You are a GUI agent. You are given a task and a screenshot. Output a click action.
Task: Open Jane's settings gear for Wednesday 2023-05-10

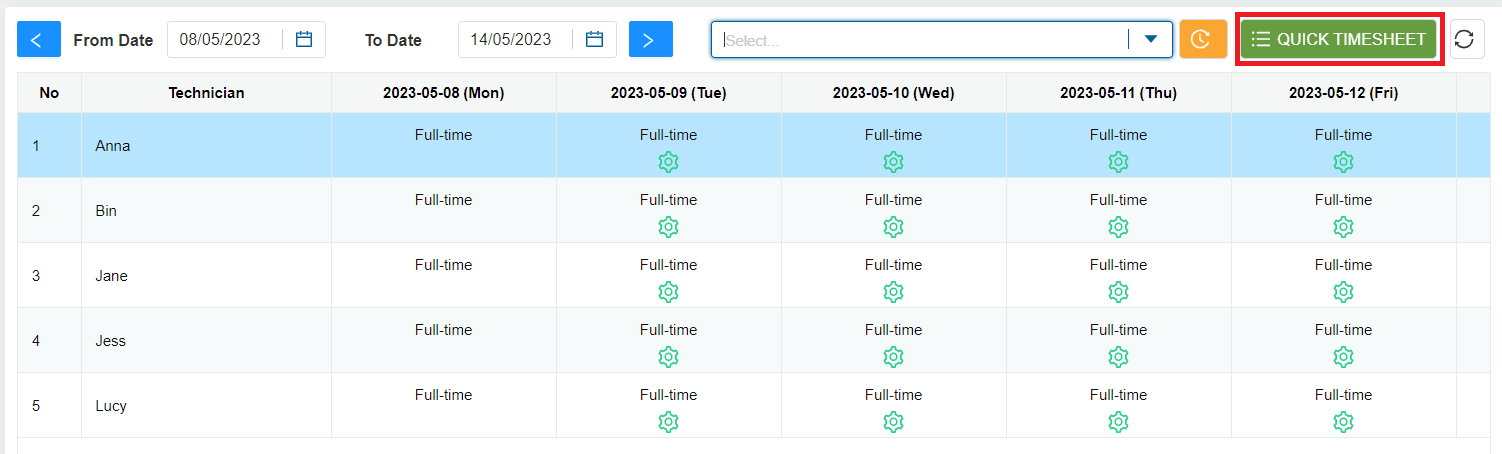click(x=894, y=292)
